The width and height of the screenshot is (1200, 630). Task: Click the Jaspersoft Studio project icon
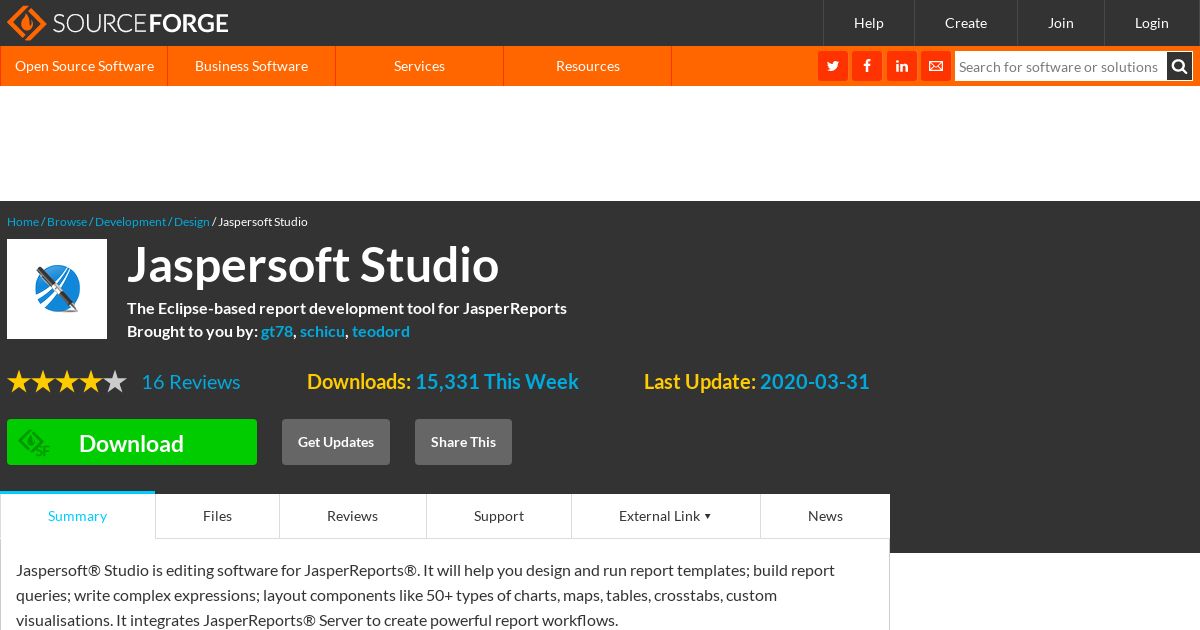click(57, 289)
